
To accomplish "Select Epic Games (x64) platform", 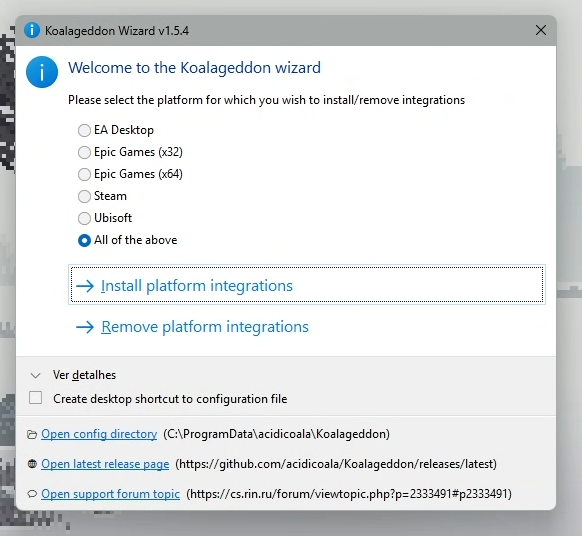I will pos(84,174).
